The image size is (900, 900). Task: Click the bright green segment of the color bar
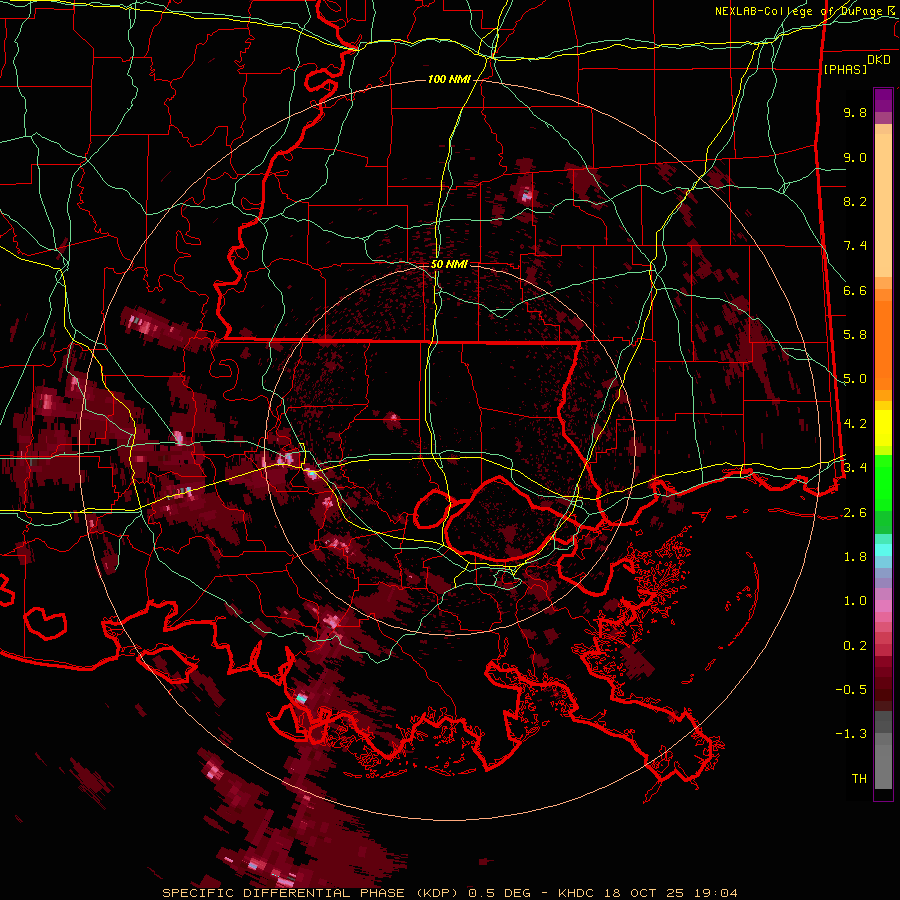(x=883, y=485)
